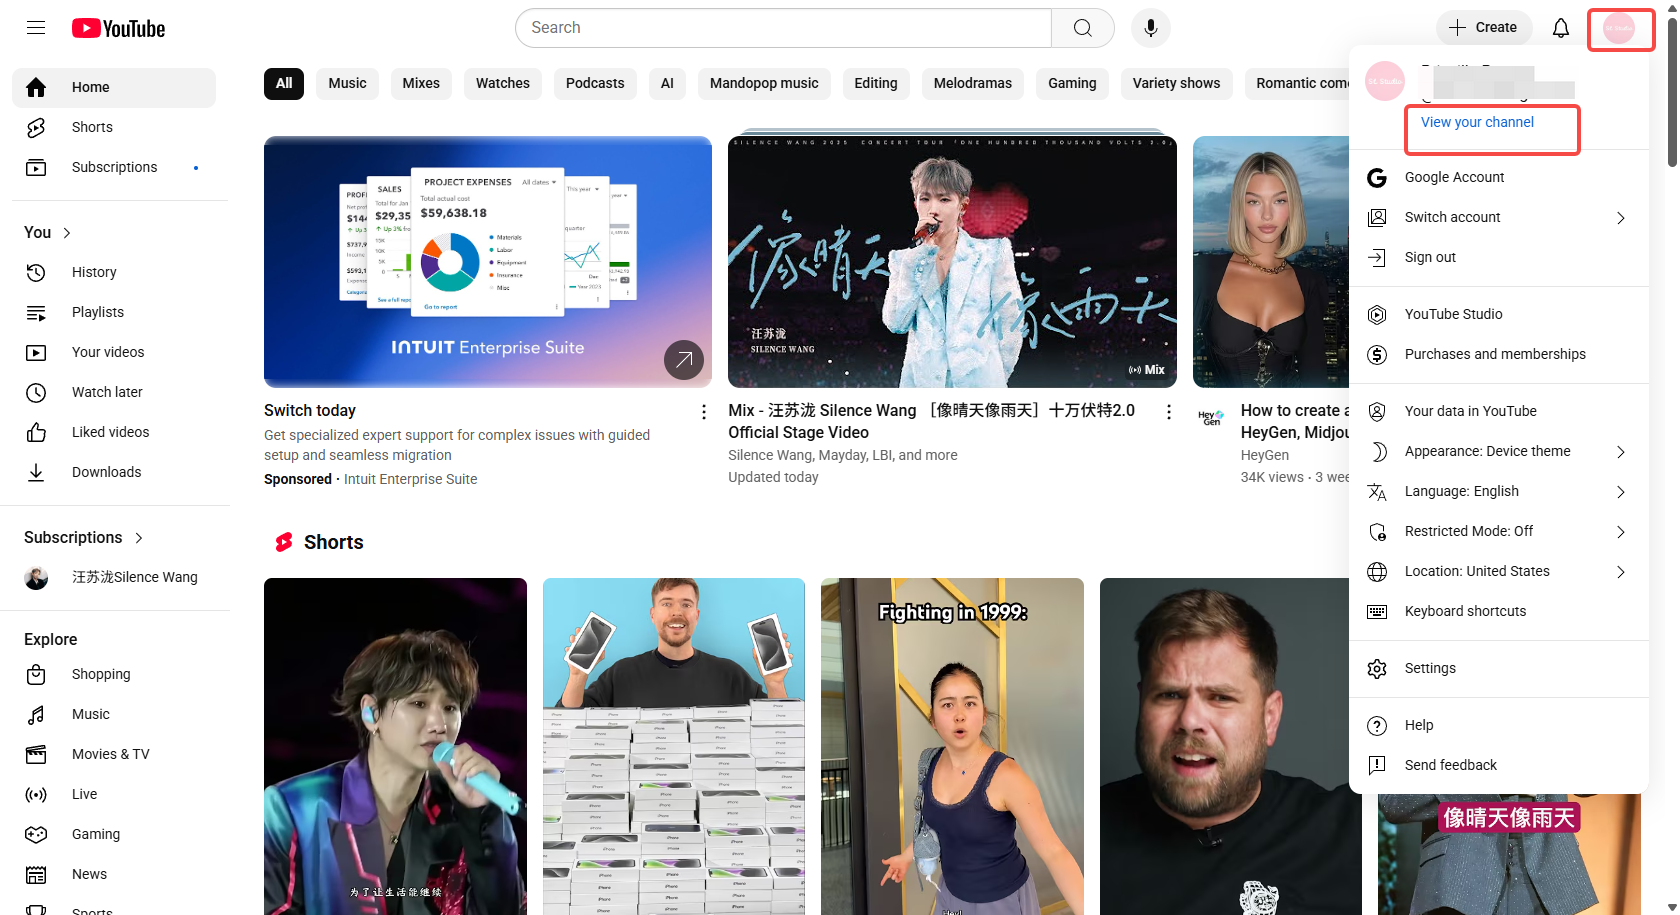Expand Switch account submenu
Viewport: 1680px width, 915px height.
[1499, 217]
